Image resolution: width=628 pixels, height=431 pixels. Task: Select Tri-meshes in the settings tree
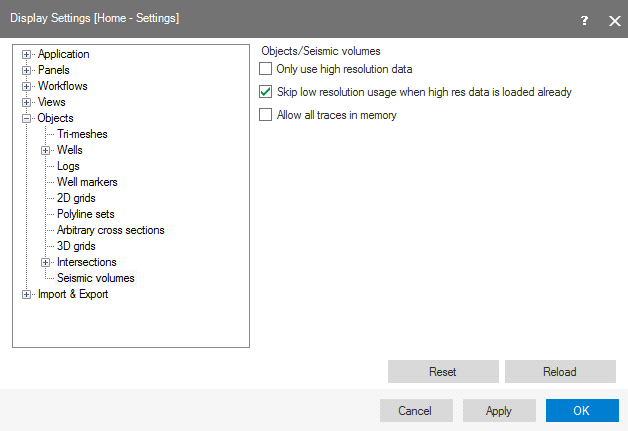82,134
